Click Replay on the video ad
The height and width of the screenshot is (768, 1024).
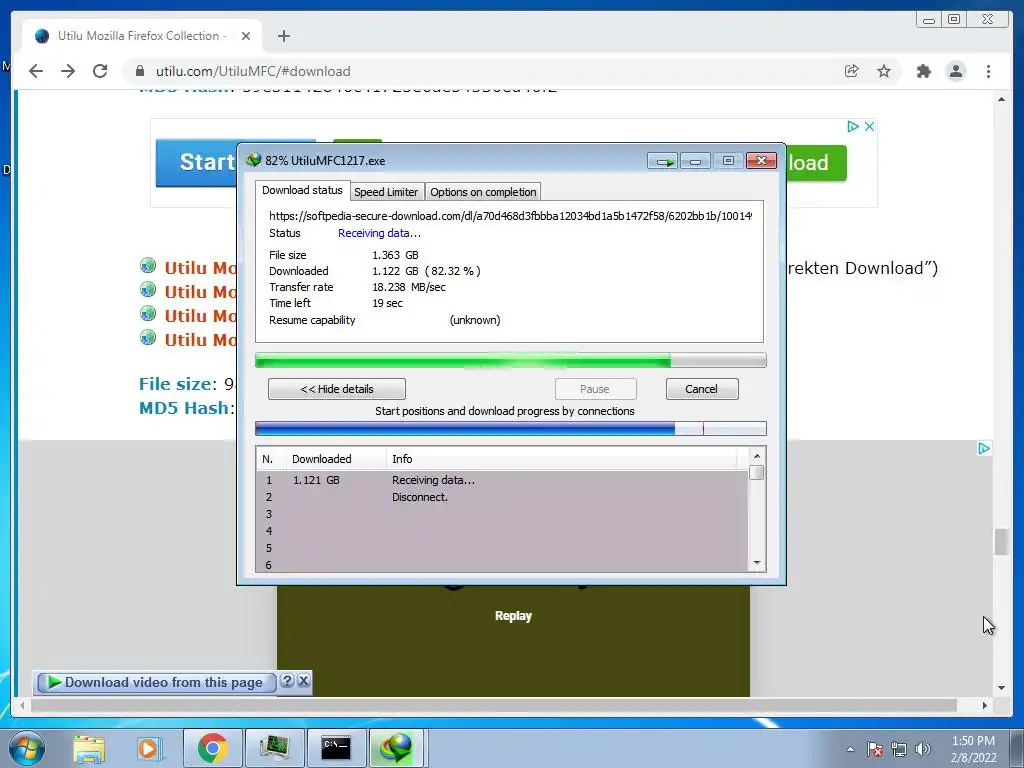513,616
